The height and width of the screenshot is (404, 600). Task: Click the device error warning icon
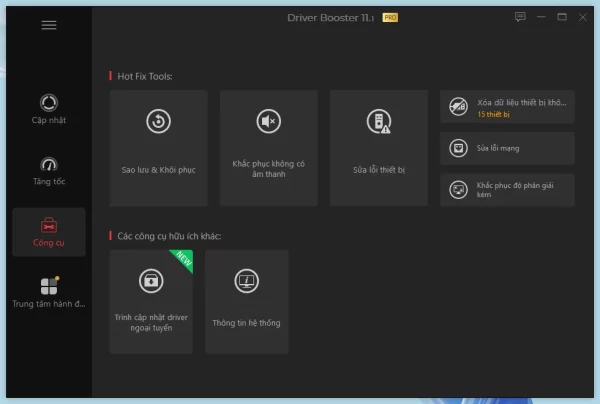[379, 122]
